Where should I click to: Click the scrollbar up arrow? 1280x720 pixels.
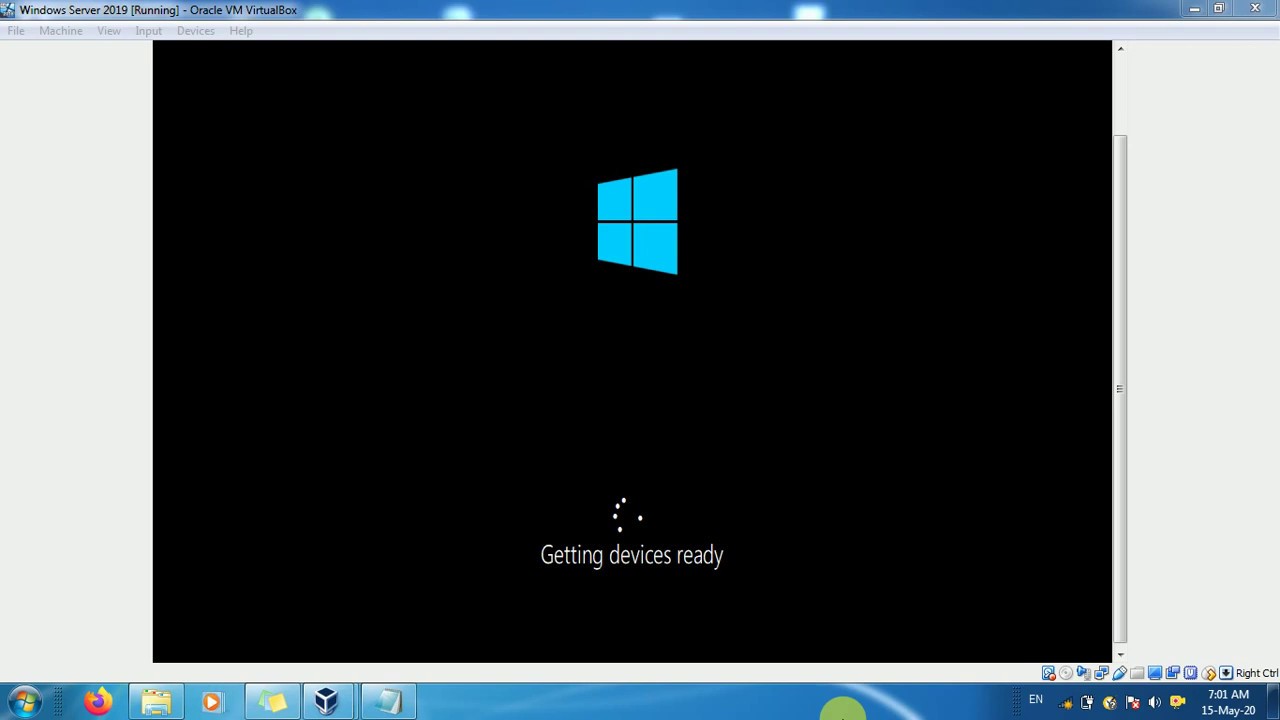[1120, 48]
